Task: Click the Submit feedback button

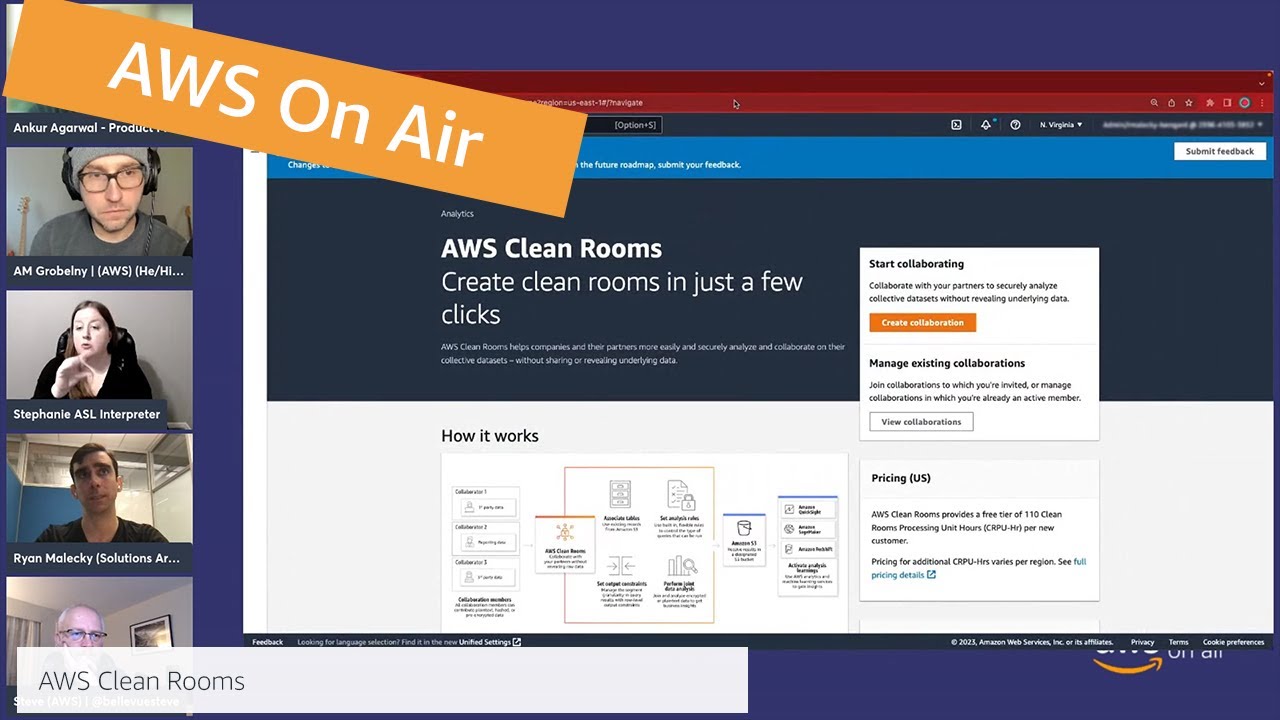Action: tap(1219, 151)
